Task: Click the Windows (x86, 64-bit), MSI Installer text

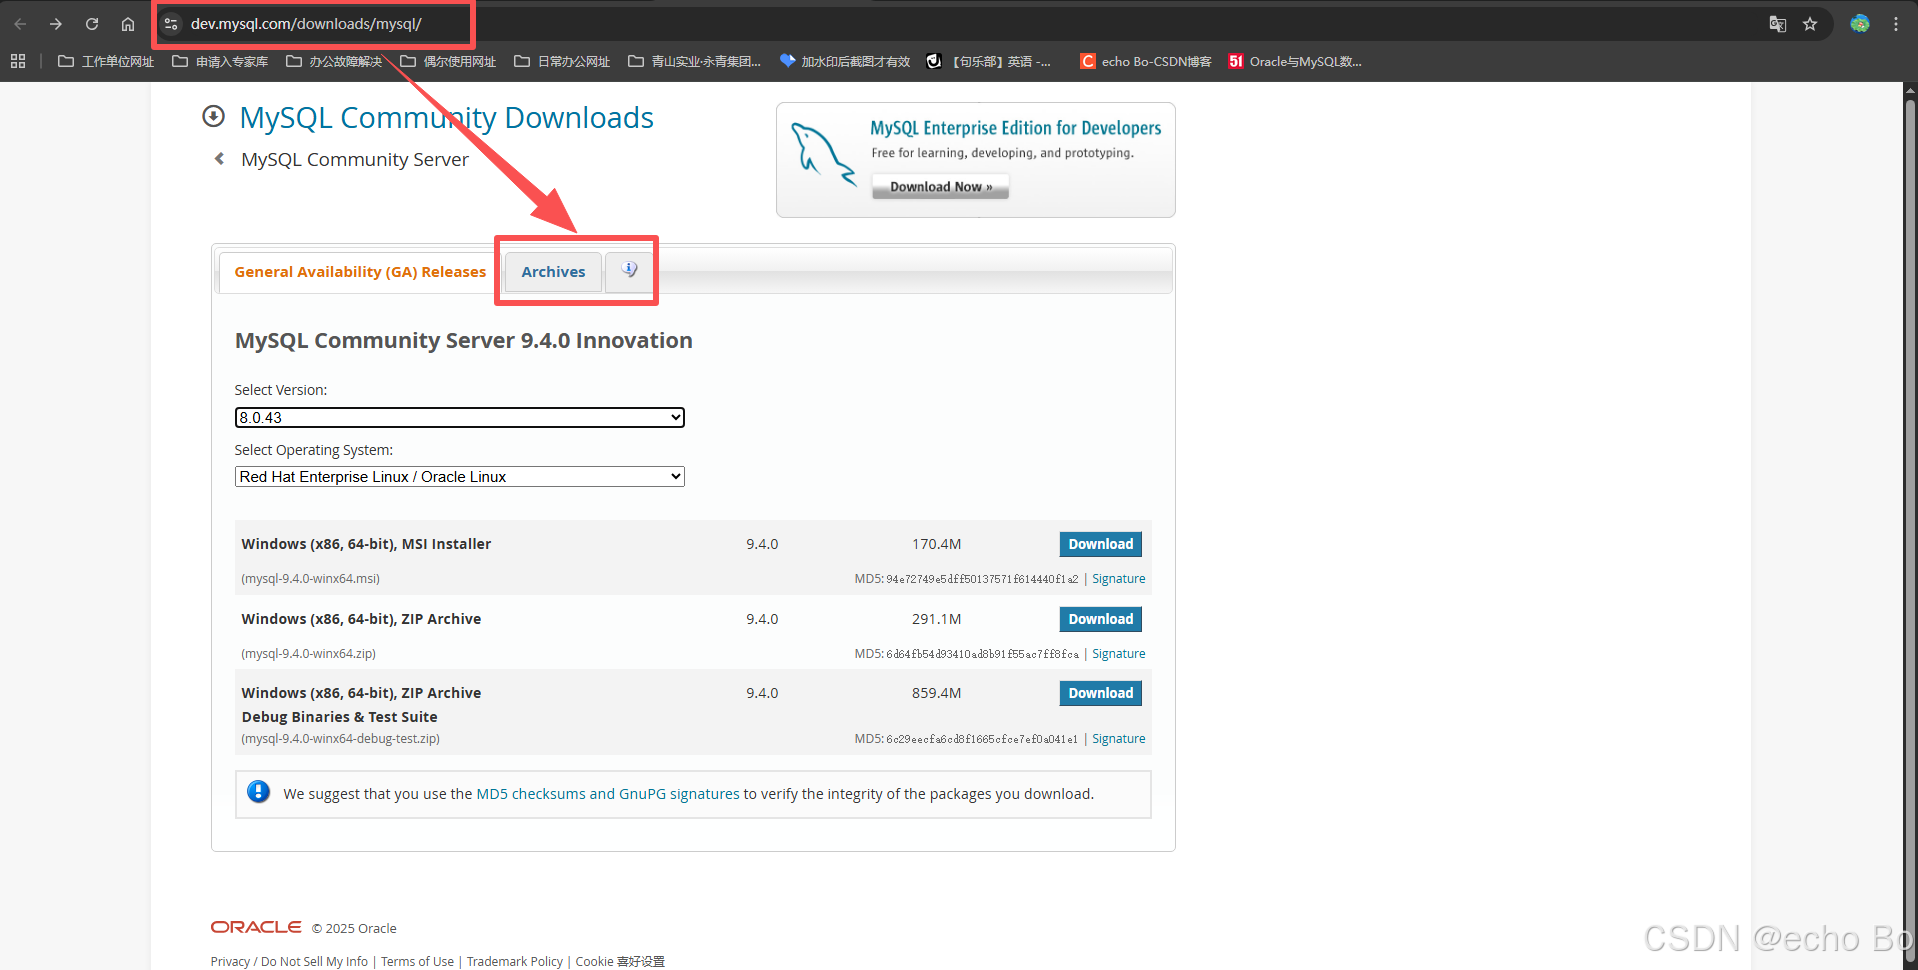Action: point(366,544)
